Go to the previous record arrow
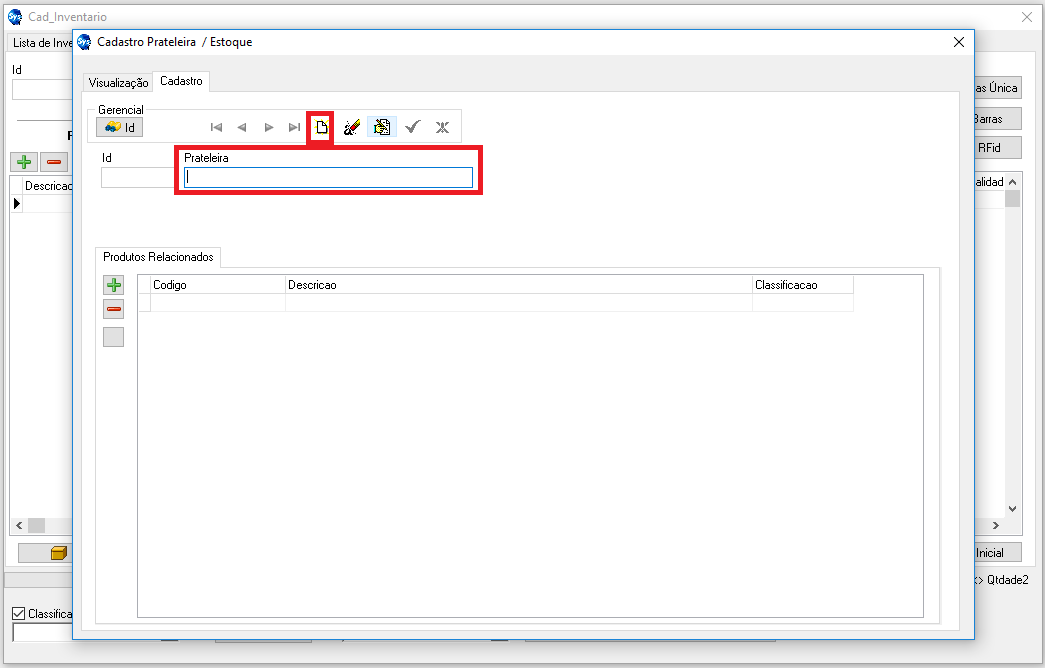Viewport: 1045px width, 668px height. pyautogui.click(x=241, y=127)
